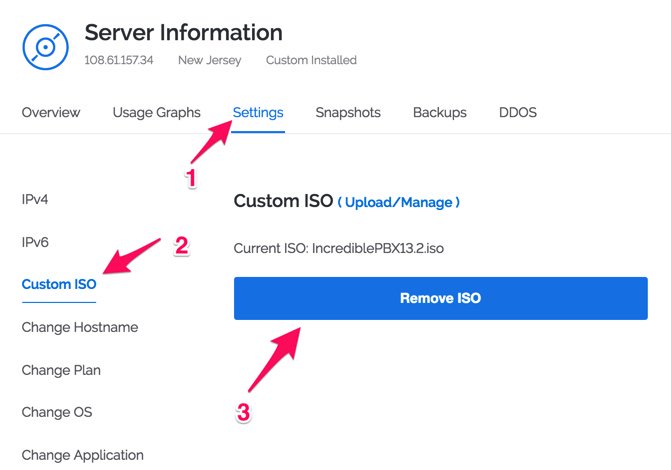Select IPv4 in the settings sidebar
671x470 pixels.
tap(35, 199)
